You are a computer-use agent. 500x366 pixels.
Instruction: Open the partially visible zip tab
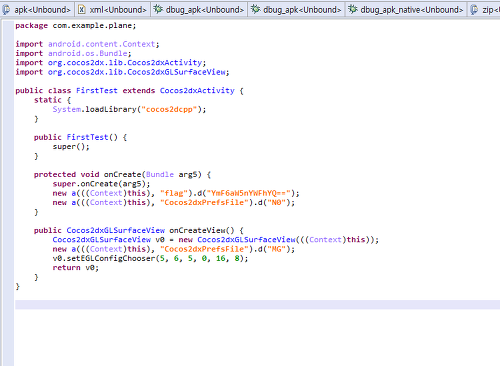pyautogui.click(x=484, y=10)
